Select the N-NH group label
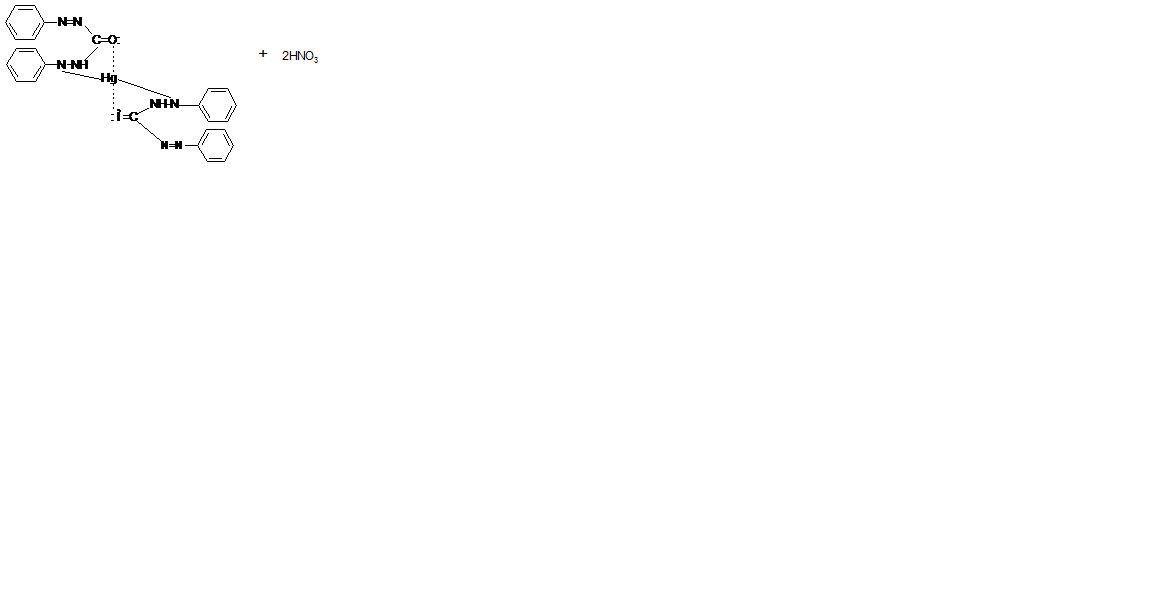This screenshot has width=1173, height=611. [x=73, y=65]
